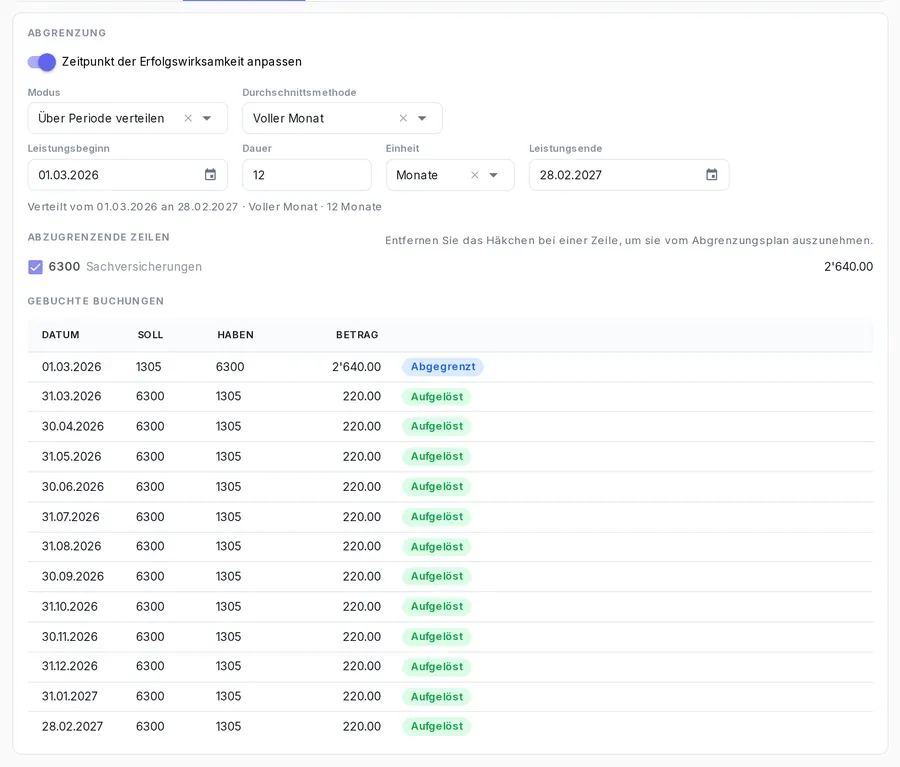
Task: Click the DATUM column header
Action: [x=61, y=335]
